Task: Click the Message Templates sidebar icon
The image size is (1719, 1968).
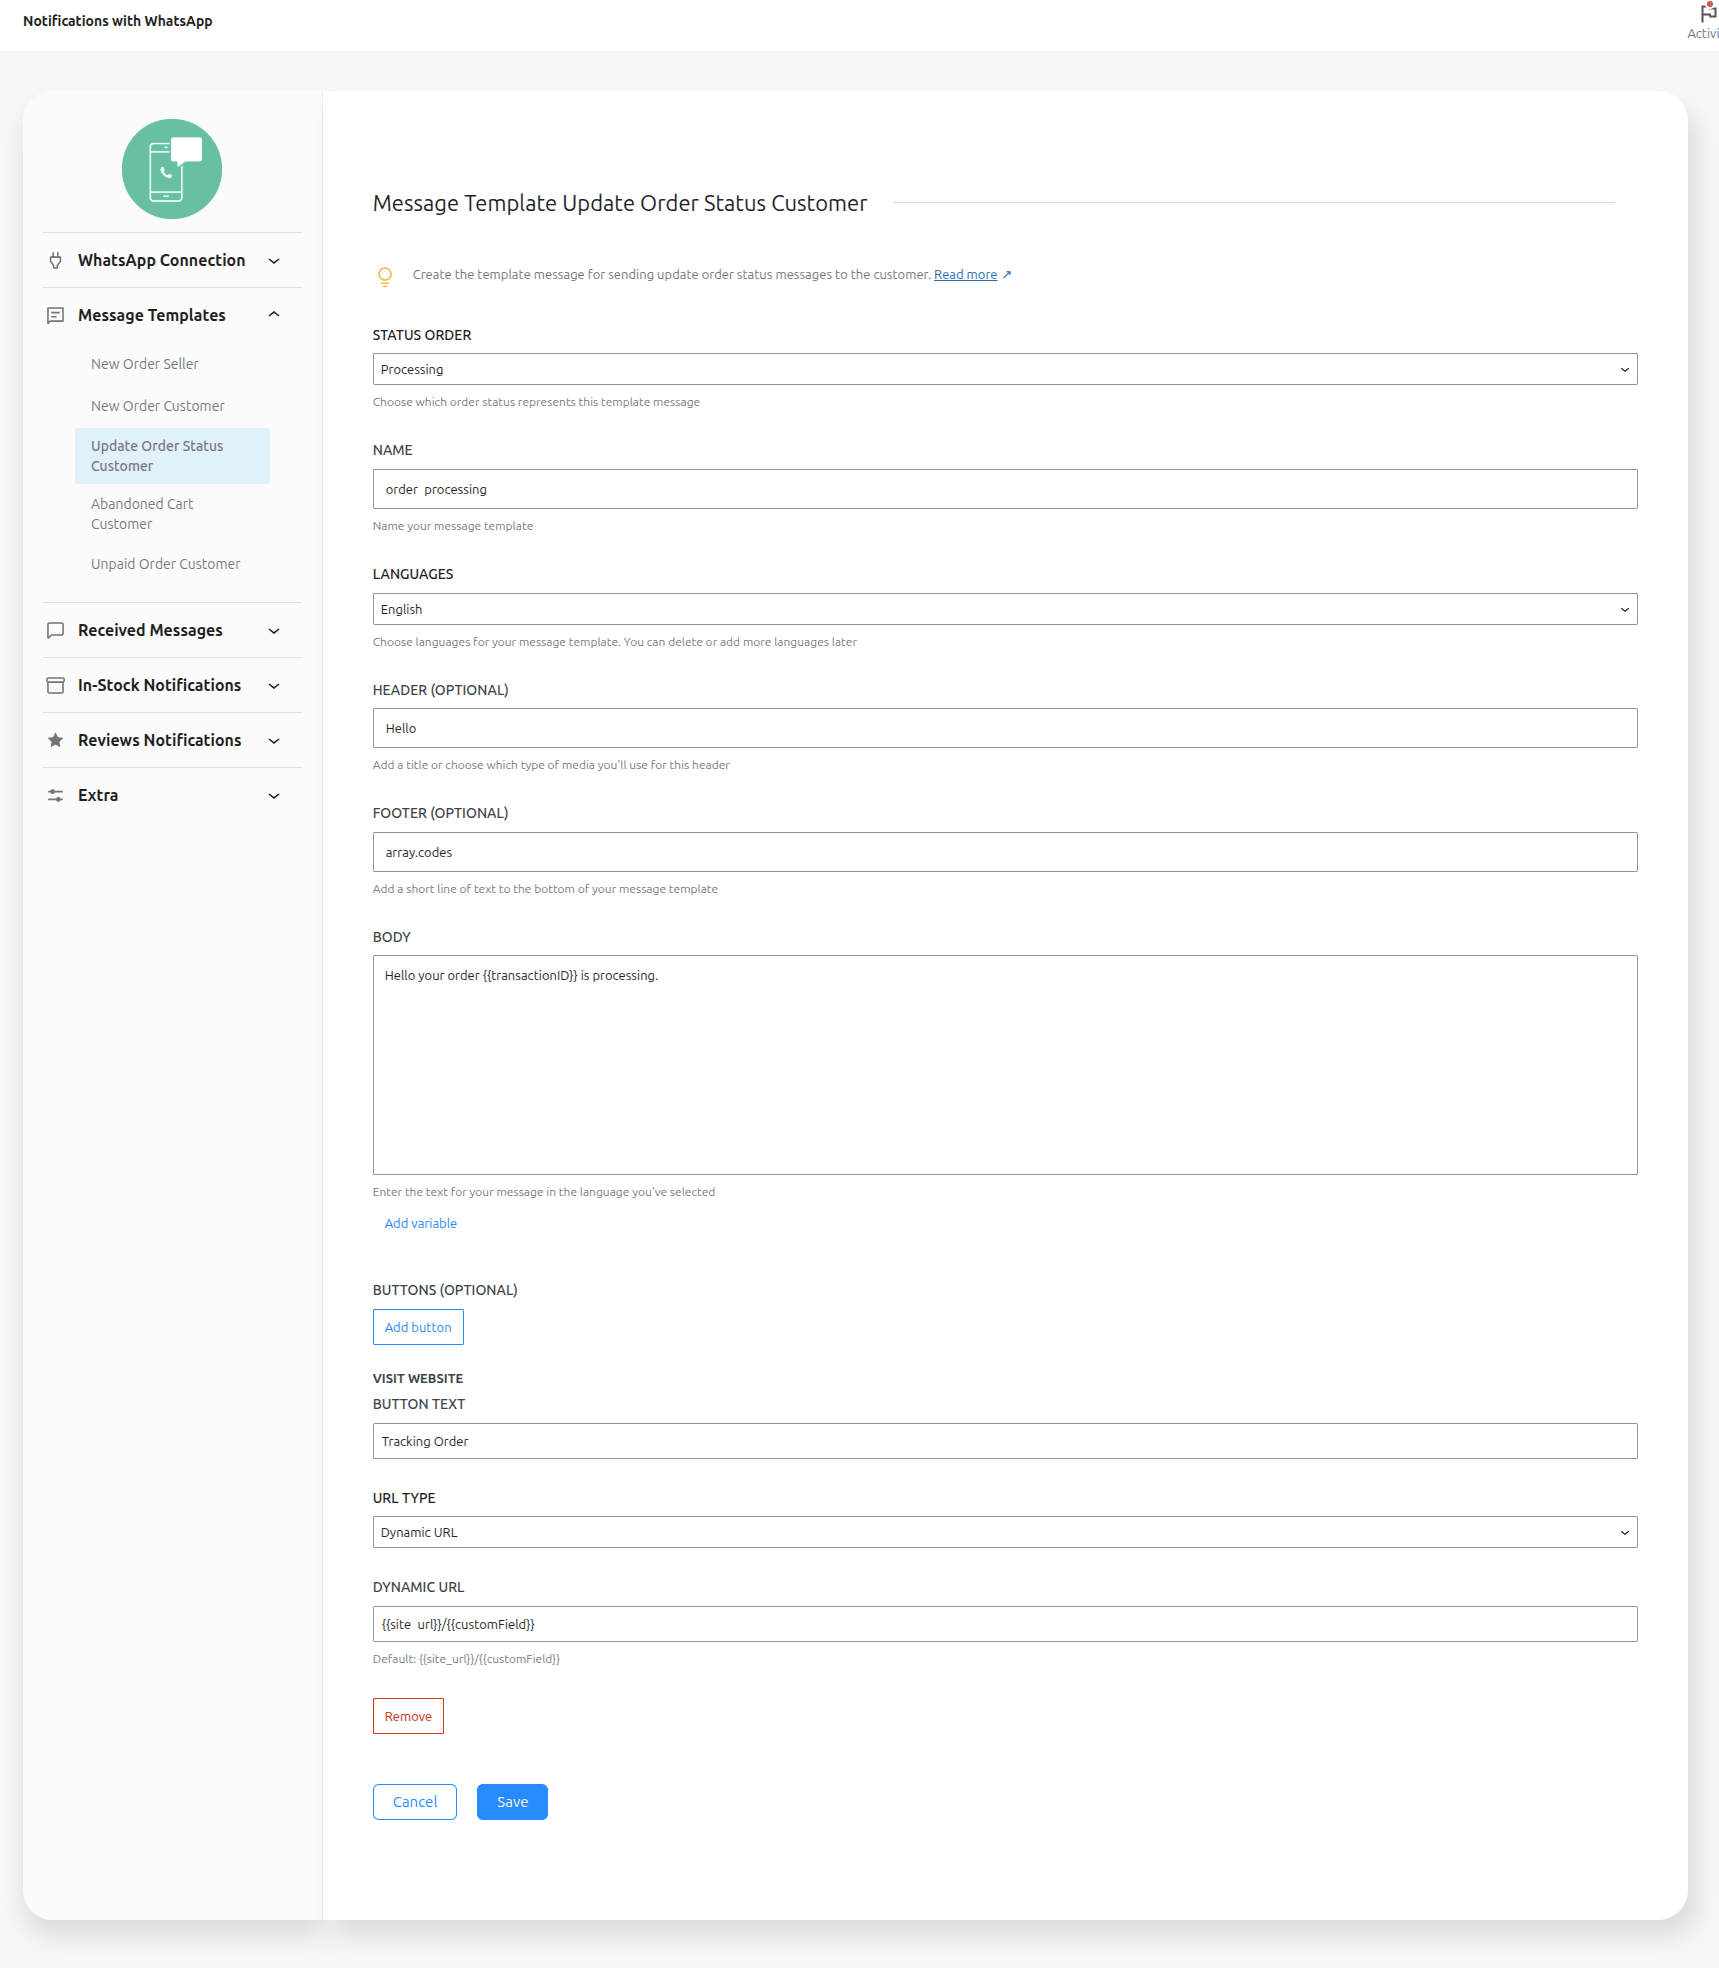Action: click(x=56, y=316)
